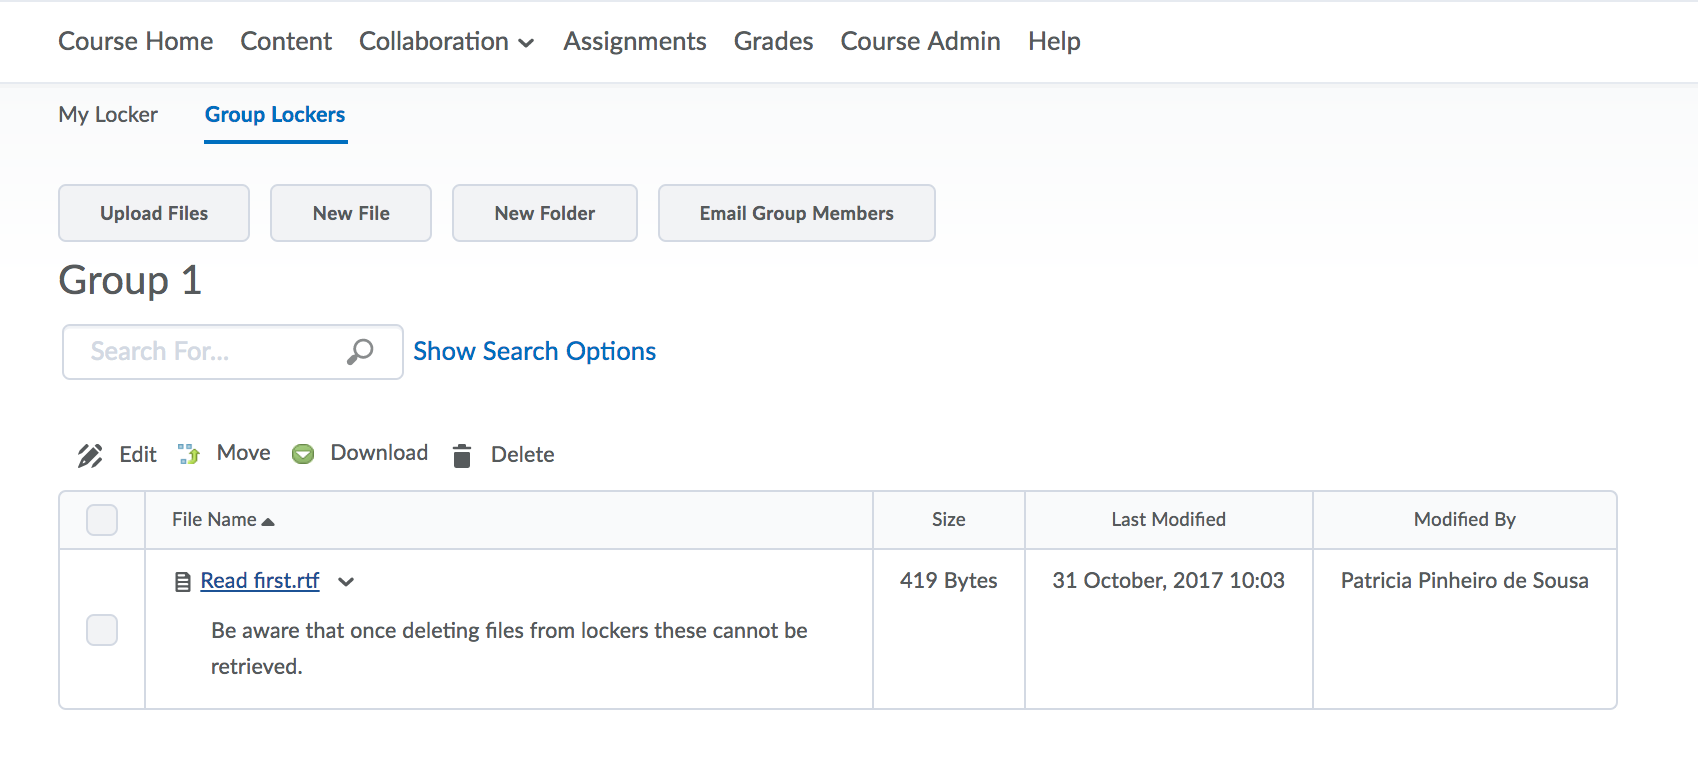
Task: Open the chevron menu next to Read first.rtf
Action: click(x=346, y=582)
